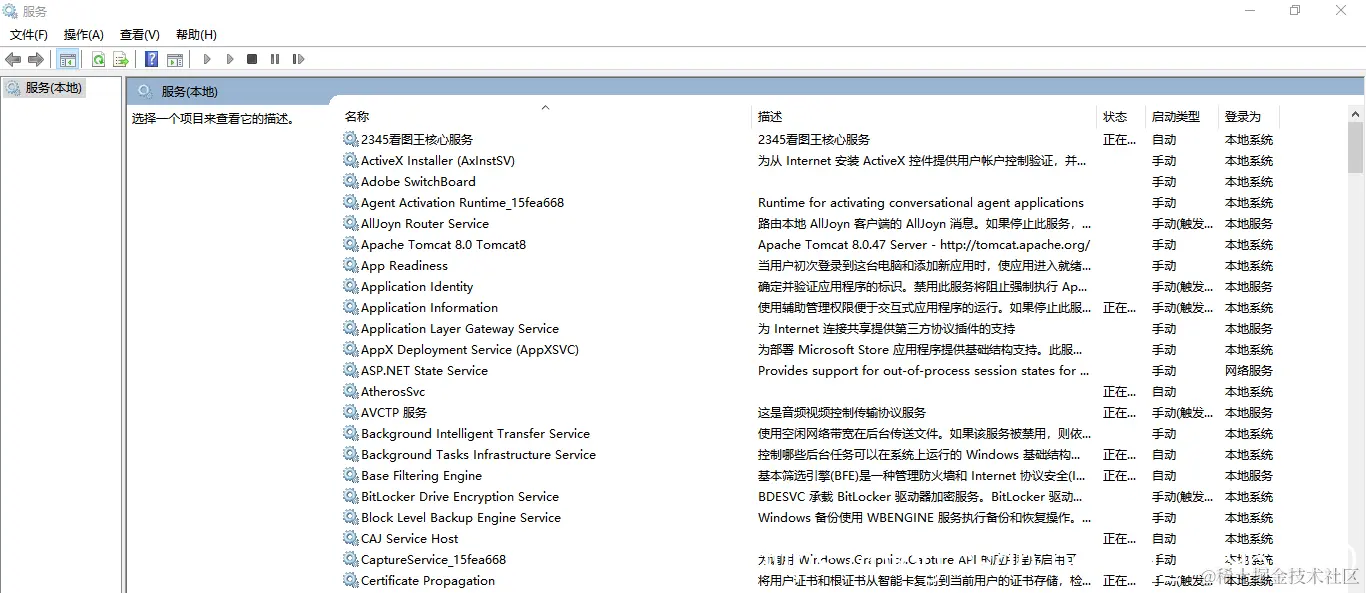The width and height of the screenshot is (1366, 593).
Task: Click the Apache Tomcat 8.0.47 Server description
Action: [924, 244]
